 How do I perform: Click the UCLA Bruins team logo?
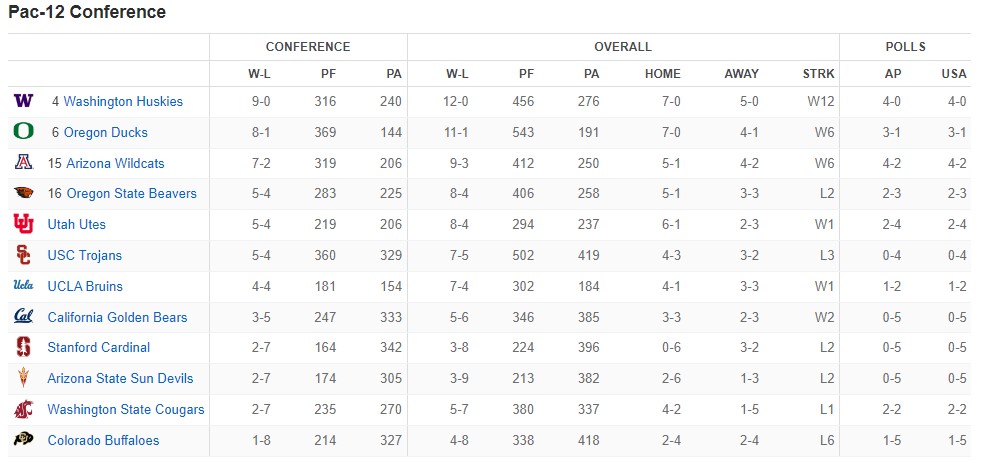tap(23, 286)
